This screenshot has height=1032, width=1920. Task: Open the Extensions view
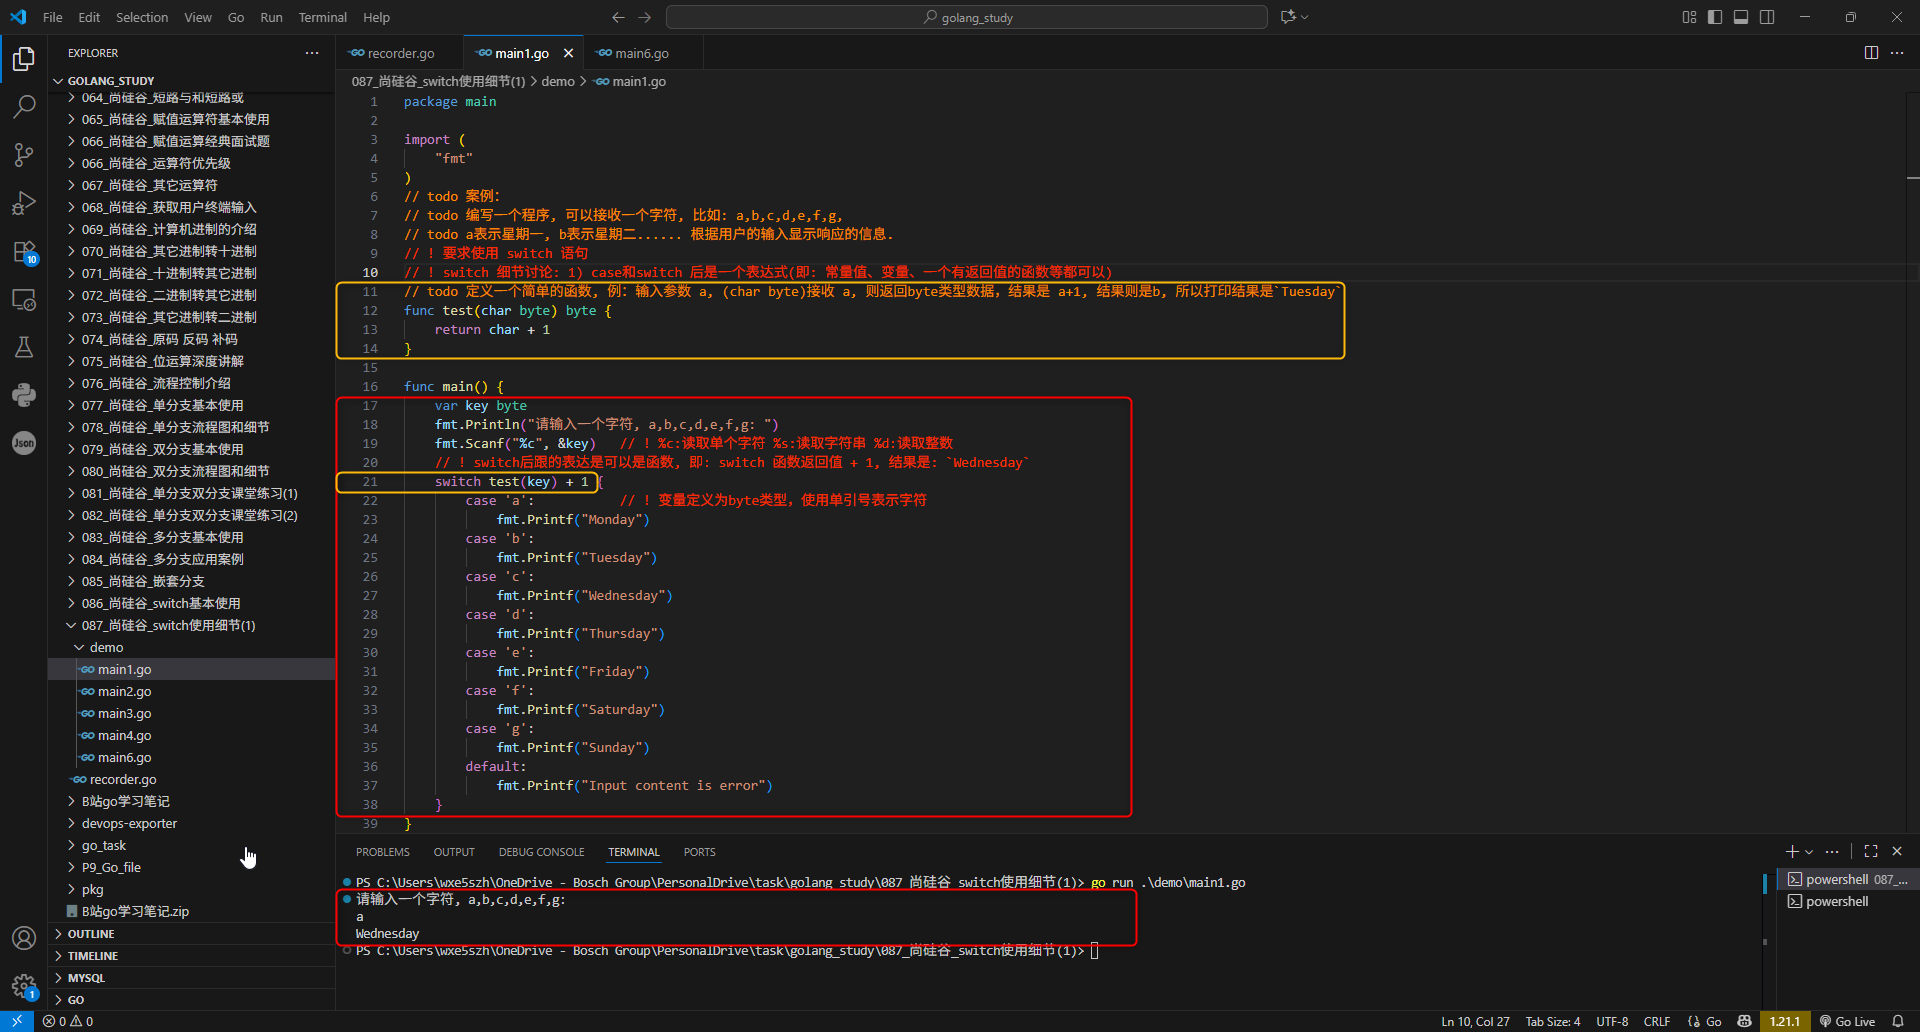pyautogui.click(x=24, y=251)
